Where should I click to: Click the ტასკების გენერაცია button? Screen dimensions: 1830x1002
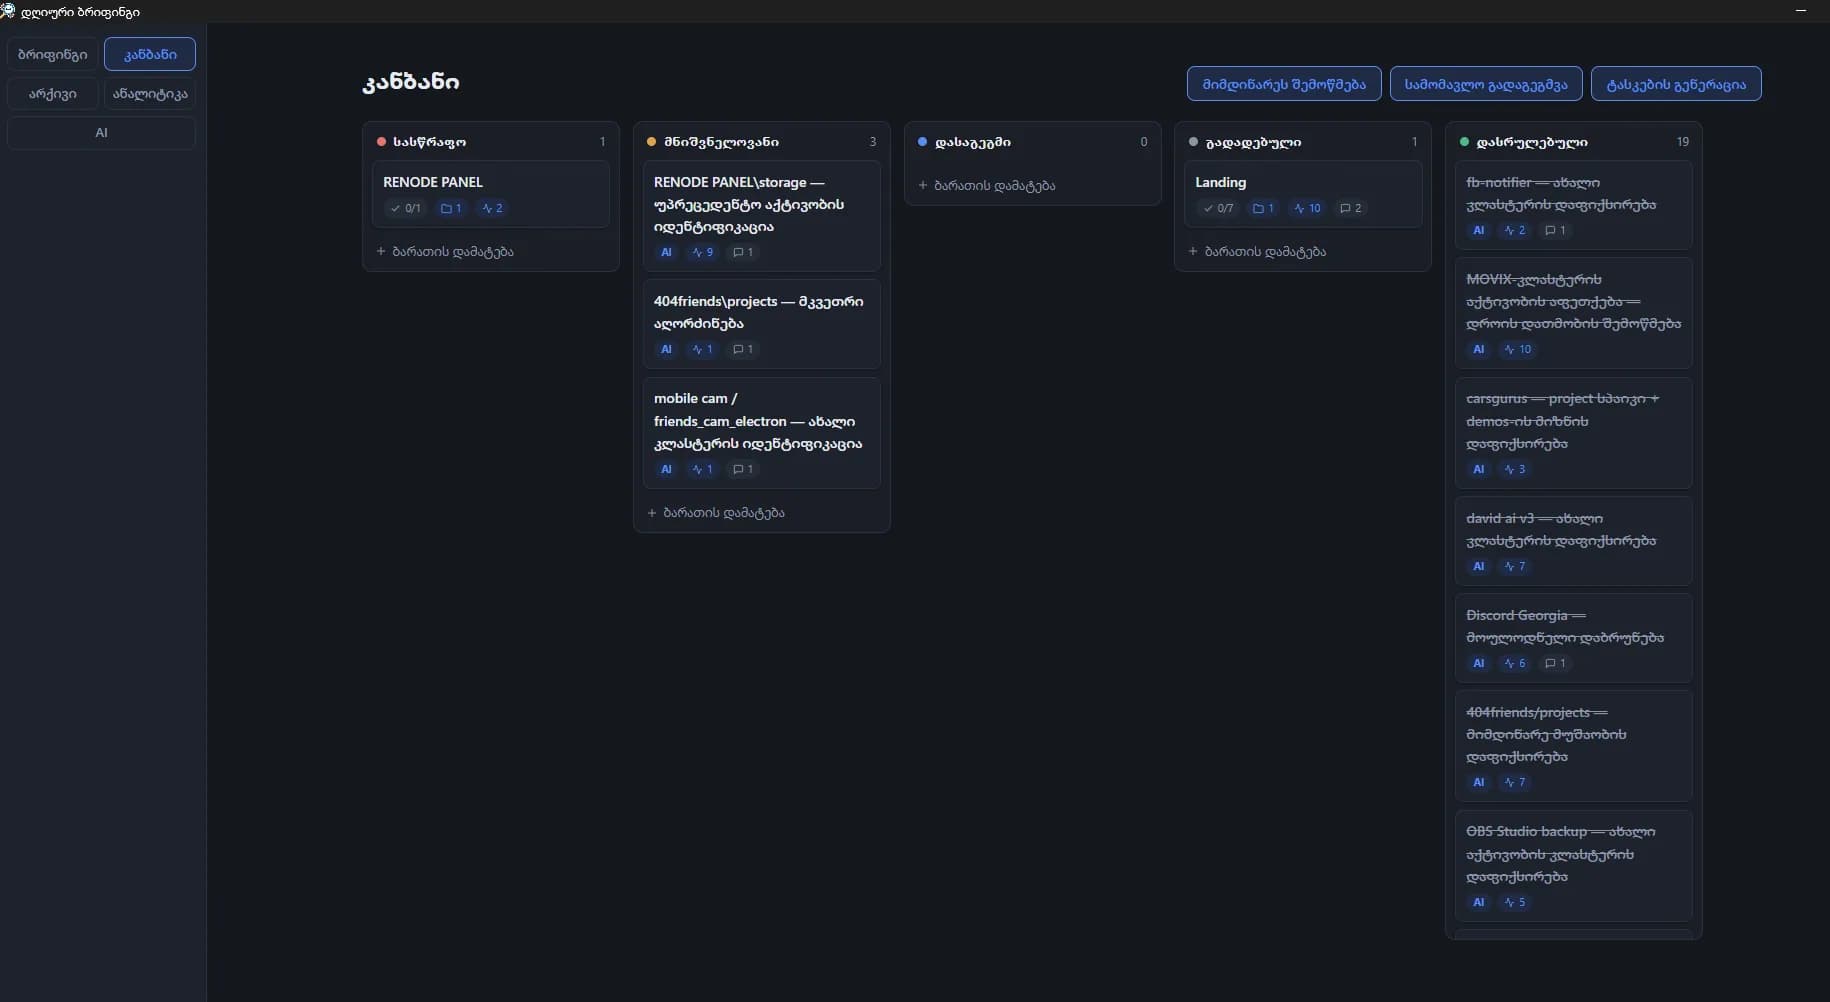[x=1676, y=84]
